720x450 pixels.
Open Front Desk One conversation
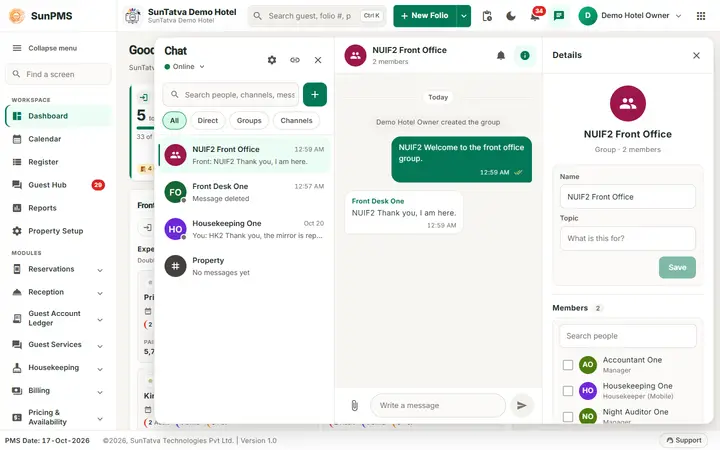pos(244,192)
